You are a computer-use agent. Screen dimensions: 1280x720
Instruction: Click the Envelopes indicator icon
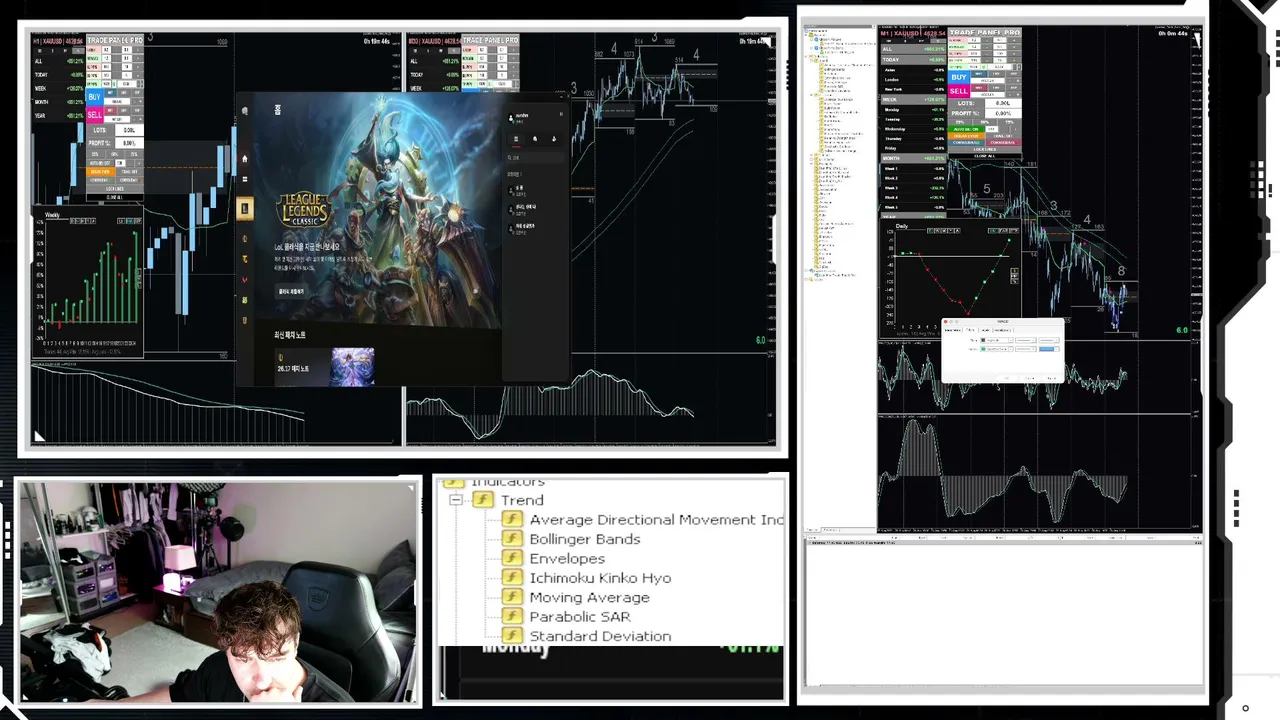click(512, 558)
